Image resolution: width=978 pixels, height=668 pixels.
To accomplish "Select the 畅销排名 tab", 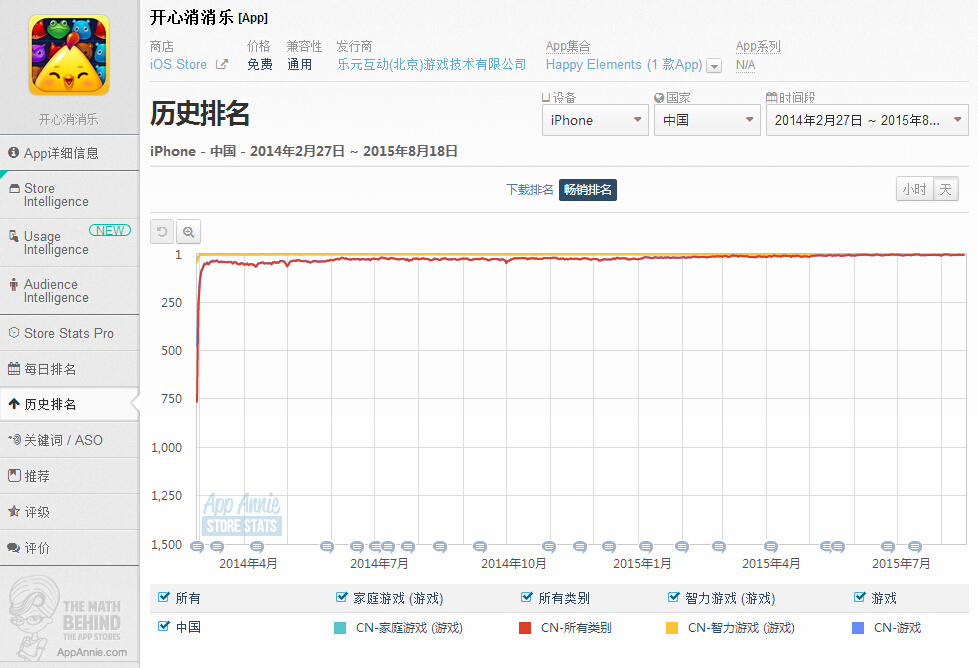I will pyautogui.click(x=588, y=190).
